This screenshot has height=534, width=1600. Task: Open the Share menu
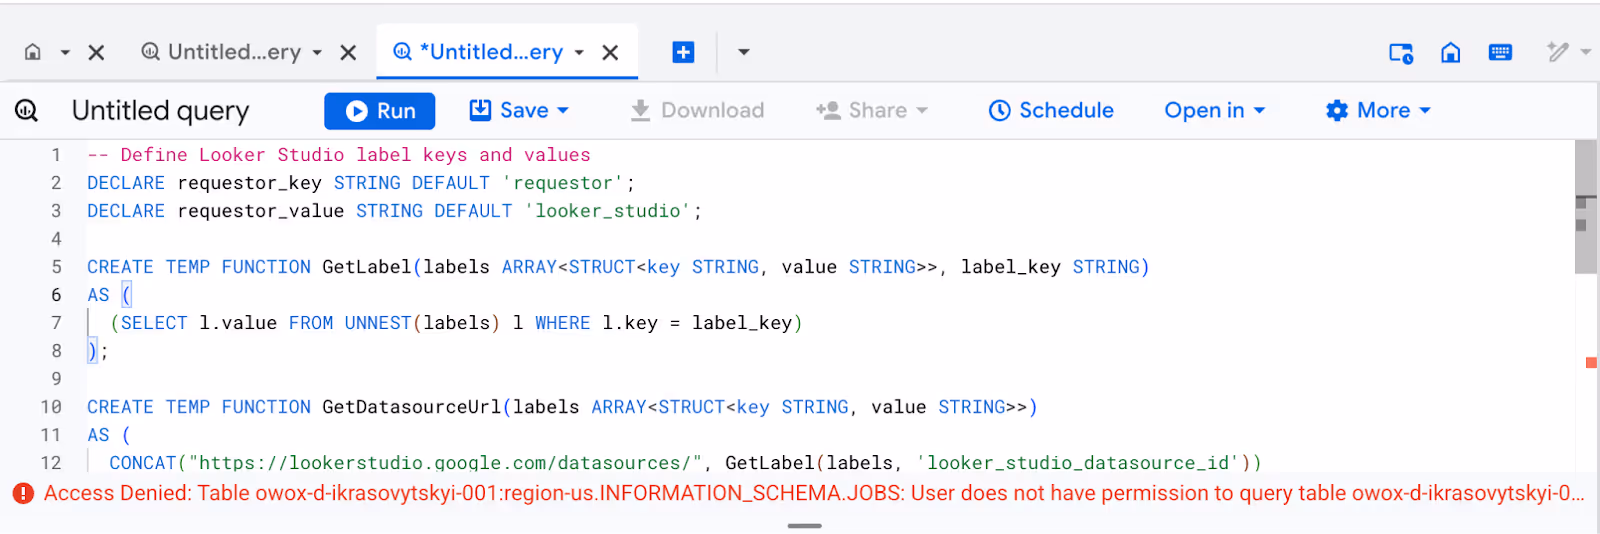[872, 110]
